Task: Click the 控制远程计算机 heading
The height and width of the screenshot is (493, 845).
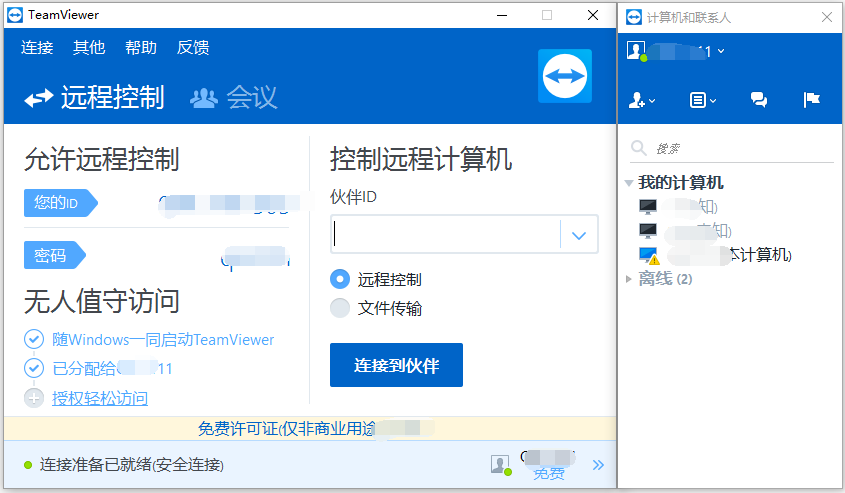Action: click(421, 159)
